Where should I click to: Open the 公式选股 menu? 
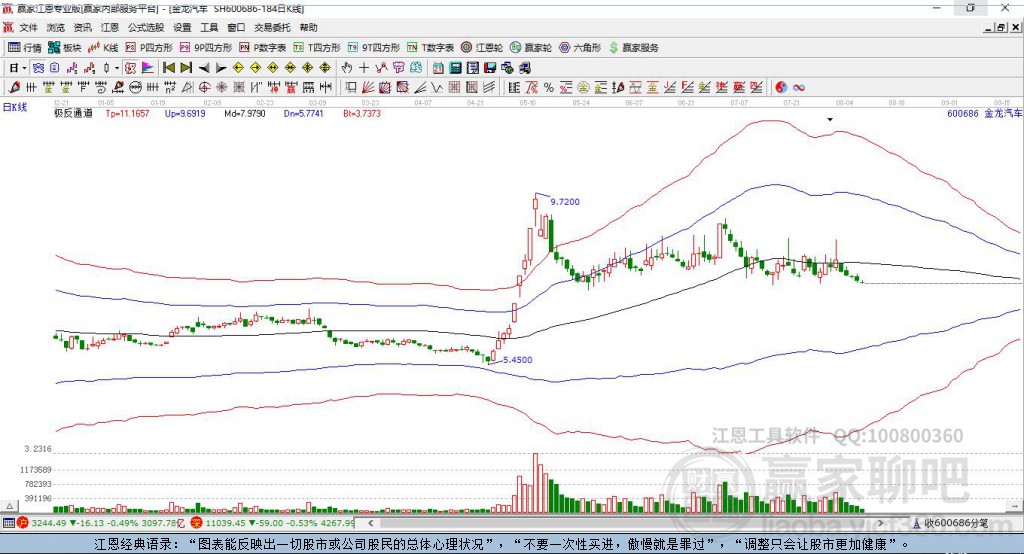pyautogui.click(x=146, y=27)
